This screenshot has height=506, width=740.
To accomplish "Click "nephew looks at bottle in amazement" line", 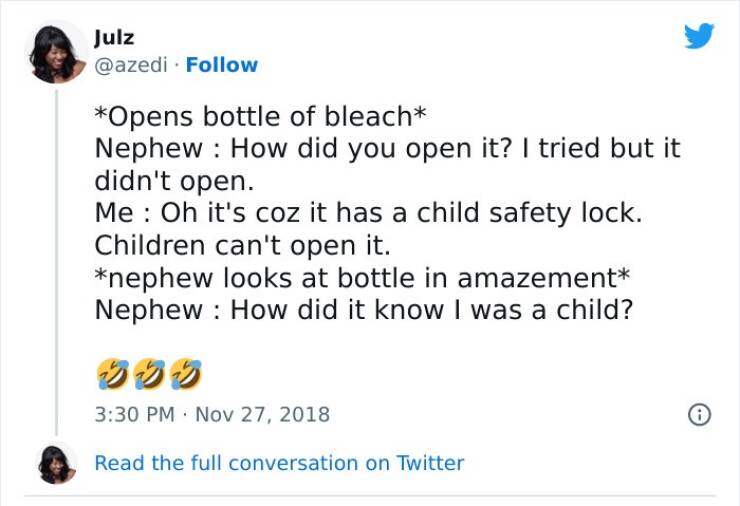I will click(364, 277).
